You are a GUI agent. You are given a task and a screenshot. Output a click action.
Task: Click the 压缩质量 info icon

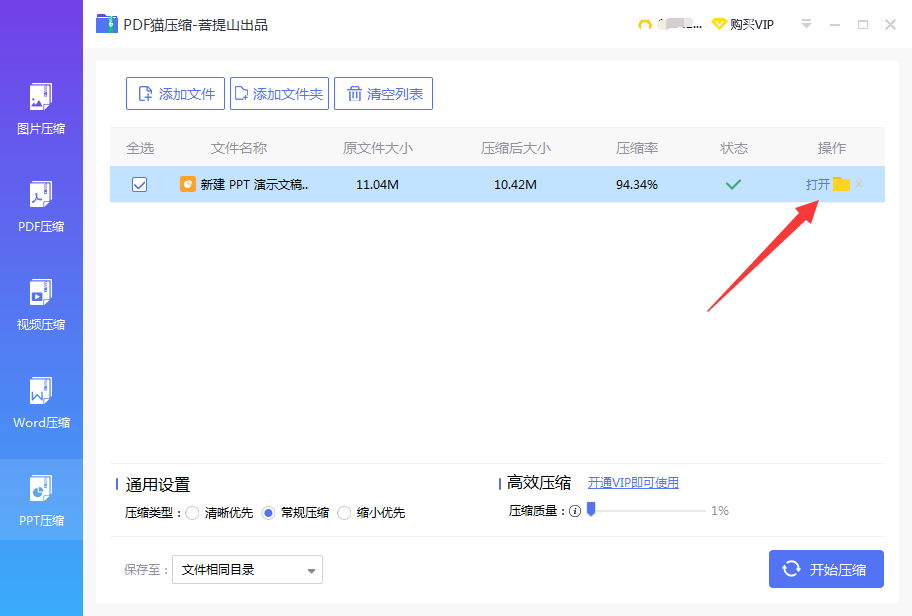[x=575, y=511]
